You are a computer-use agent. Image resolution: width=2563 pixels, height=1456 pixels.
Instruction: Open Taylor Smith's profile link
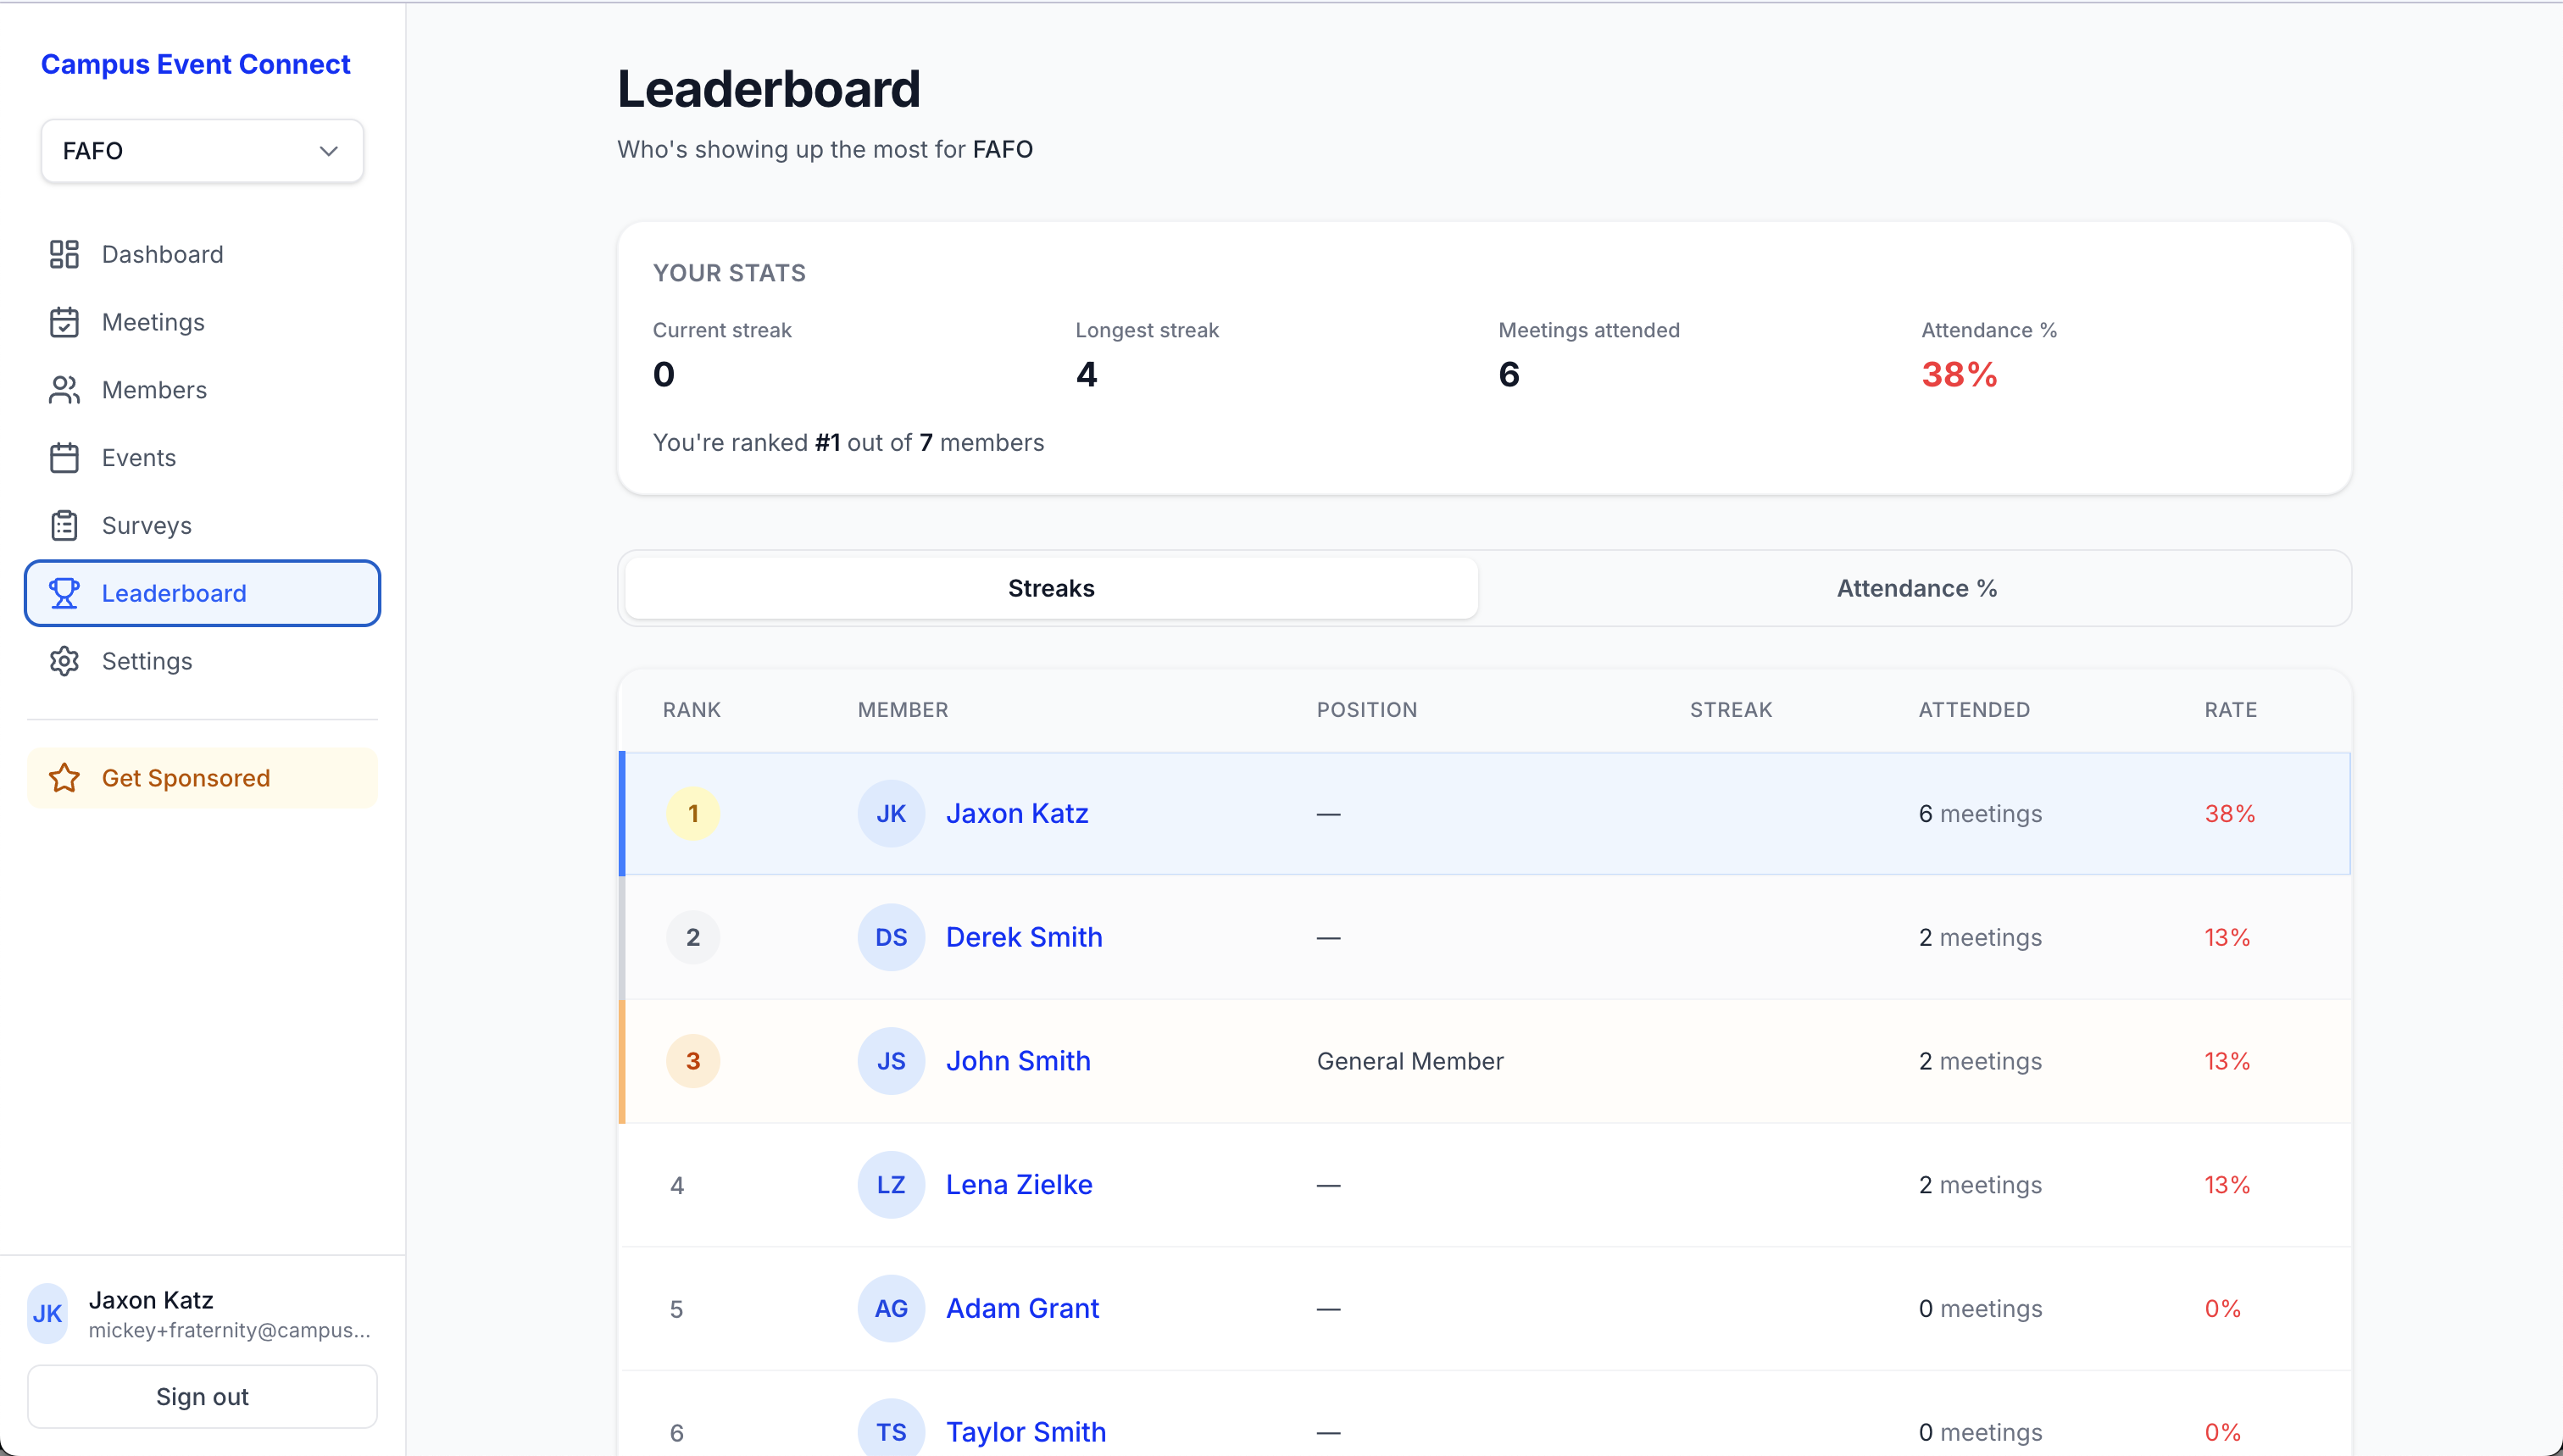click(x=1026, y=1432)
